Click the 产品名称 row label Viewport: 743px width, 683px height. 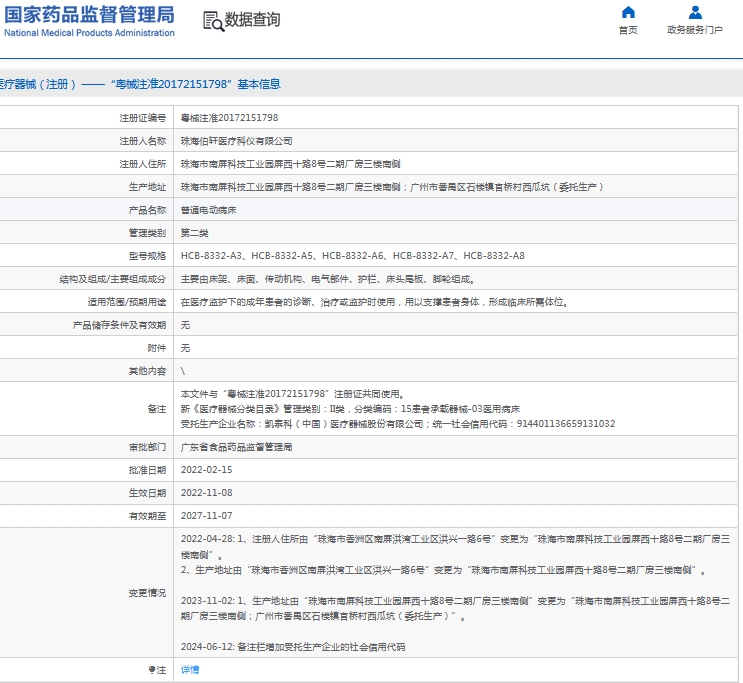coord(147,210)
